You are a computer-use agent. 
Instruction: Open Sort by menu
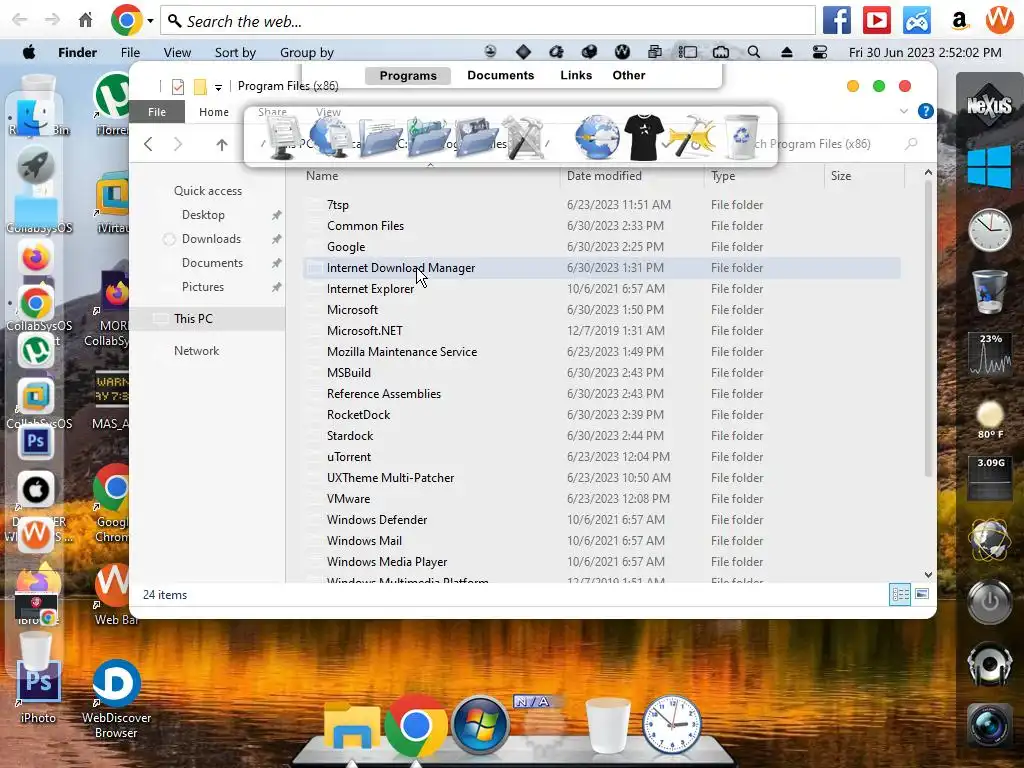[235, 52]
